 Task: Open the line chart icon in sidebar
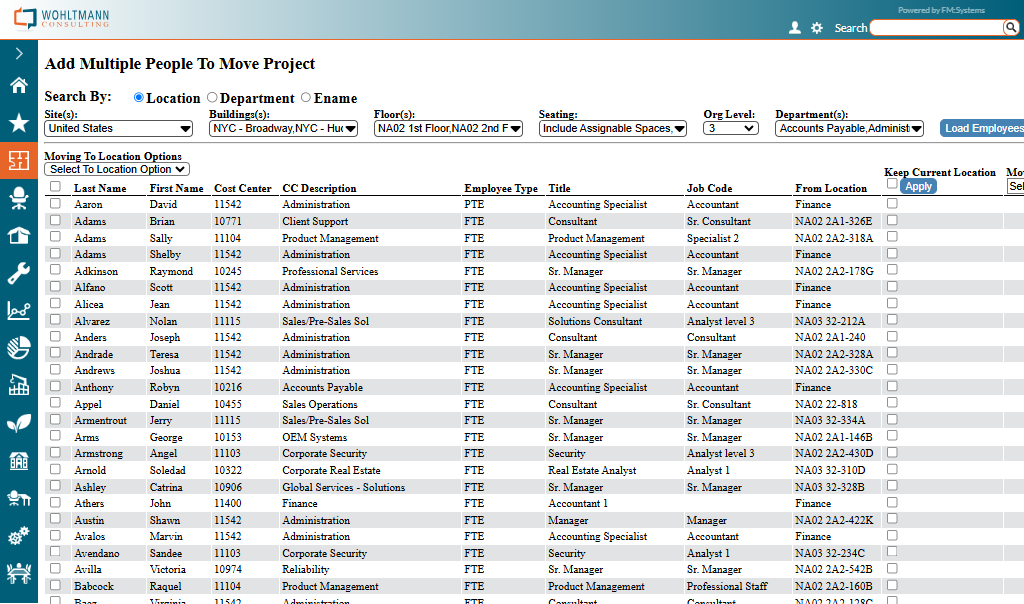point(18,311)
